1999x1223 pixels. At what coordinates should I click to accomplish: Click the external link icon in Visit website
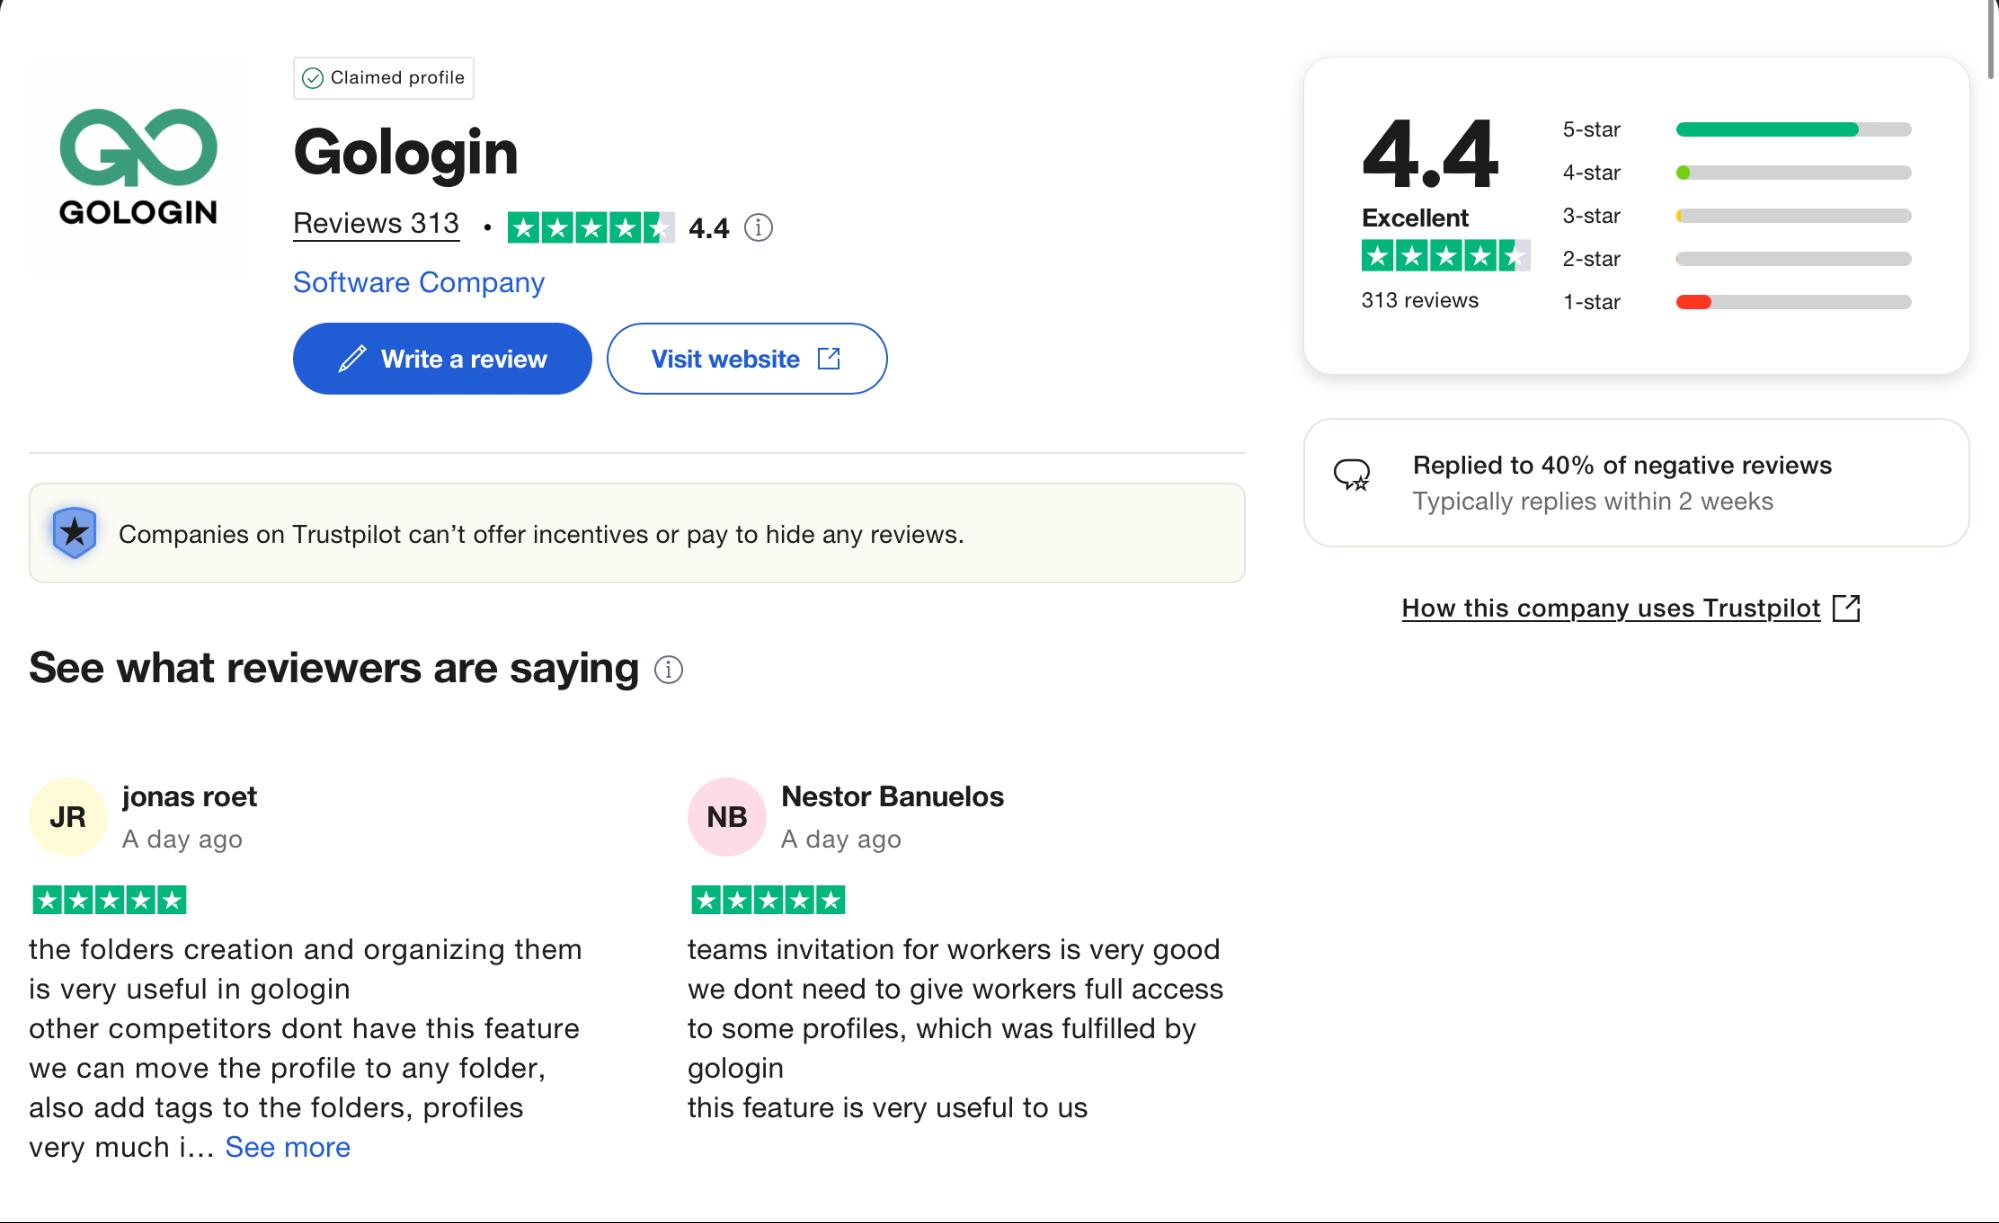tap(829, 358)
